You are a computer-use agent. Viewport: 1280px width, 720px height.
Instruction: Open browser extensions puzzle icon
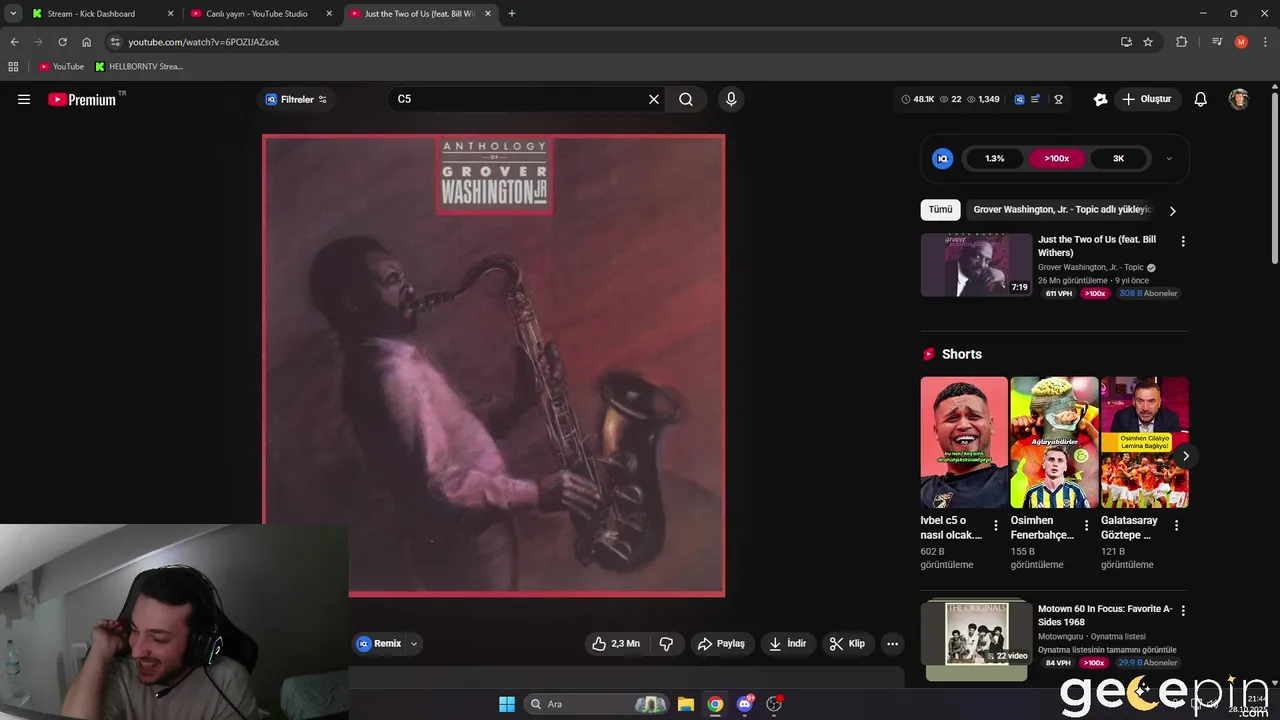[x=1182, y=42]
